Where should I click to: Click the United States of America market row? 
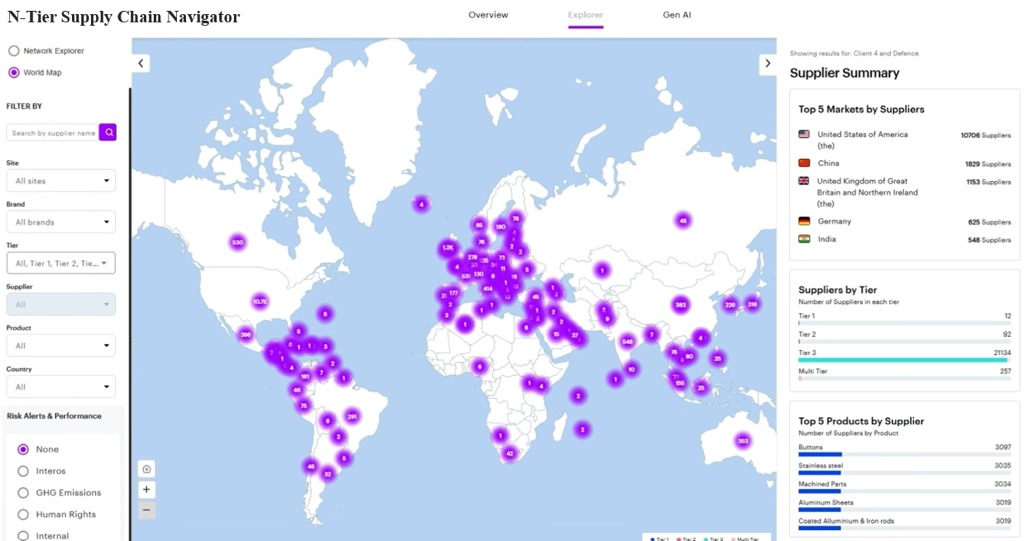(904, 140)
